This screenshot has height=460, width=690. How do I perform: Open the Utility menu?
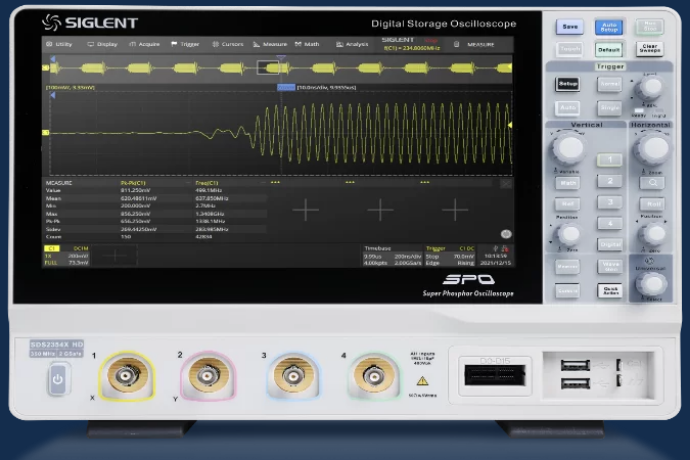pyautogui.click(x=59, y=44)
